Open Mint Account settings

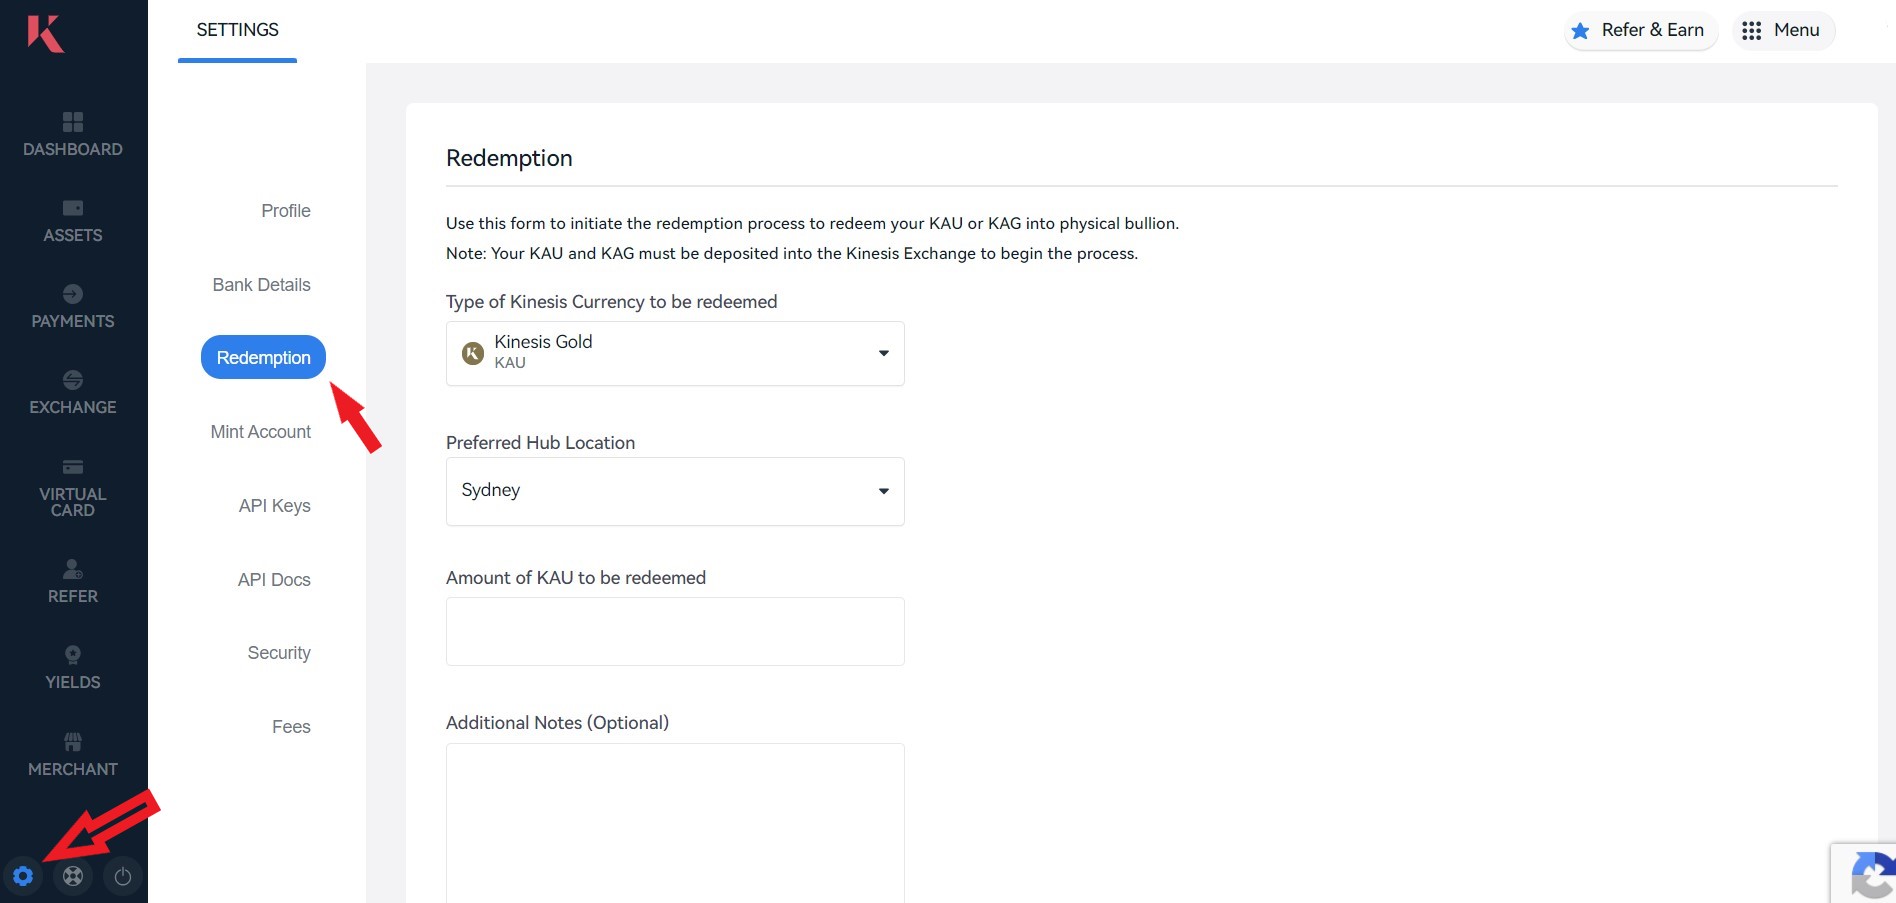261,432
